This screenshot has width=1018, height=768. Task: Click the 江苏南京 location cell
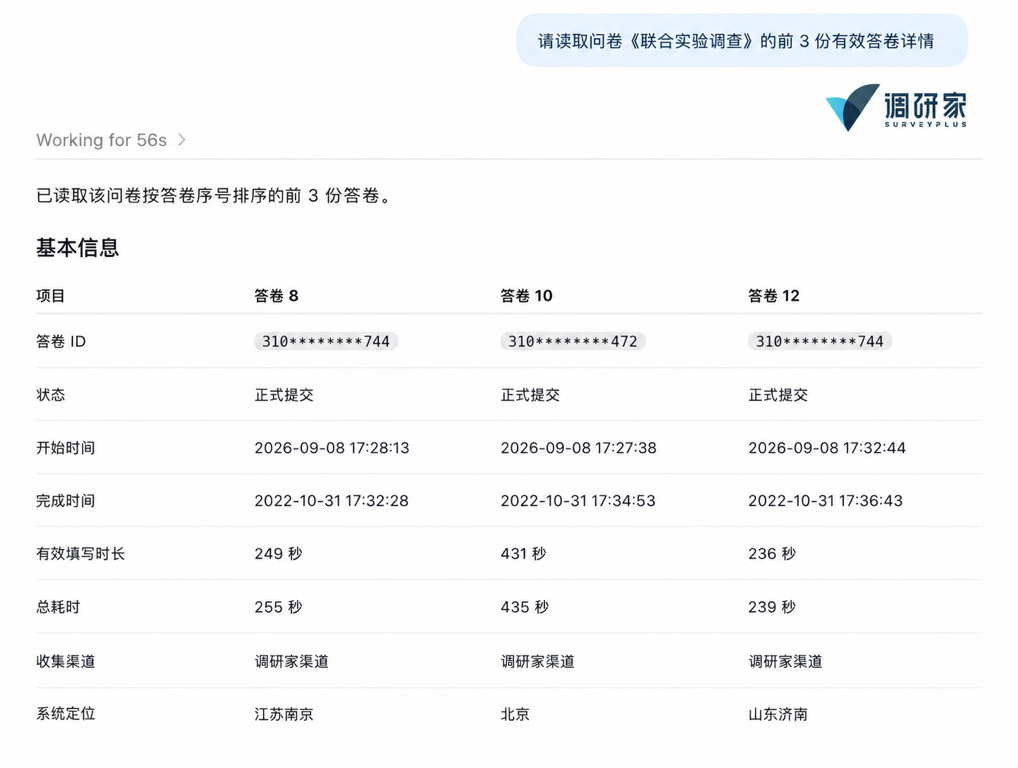[284, 714]
